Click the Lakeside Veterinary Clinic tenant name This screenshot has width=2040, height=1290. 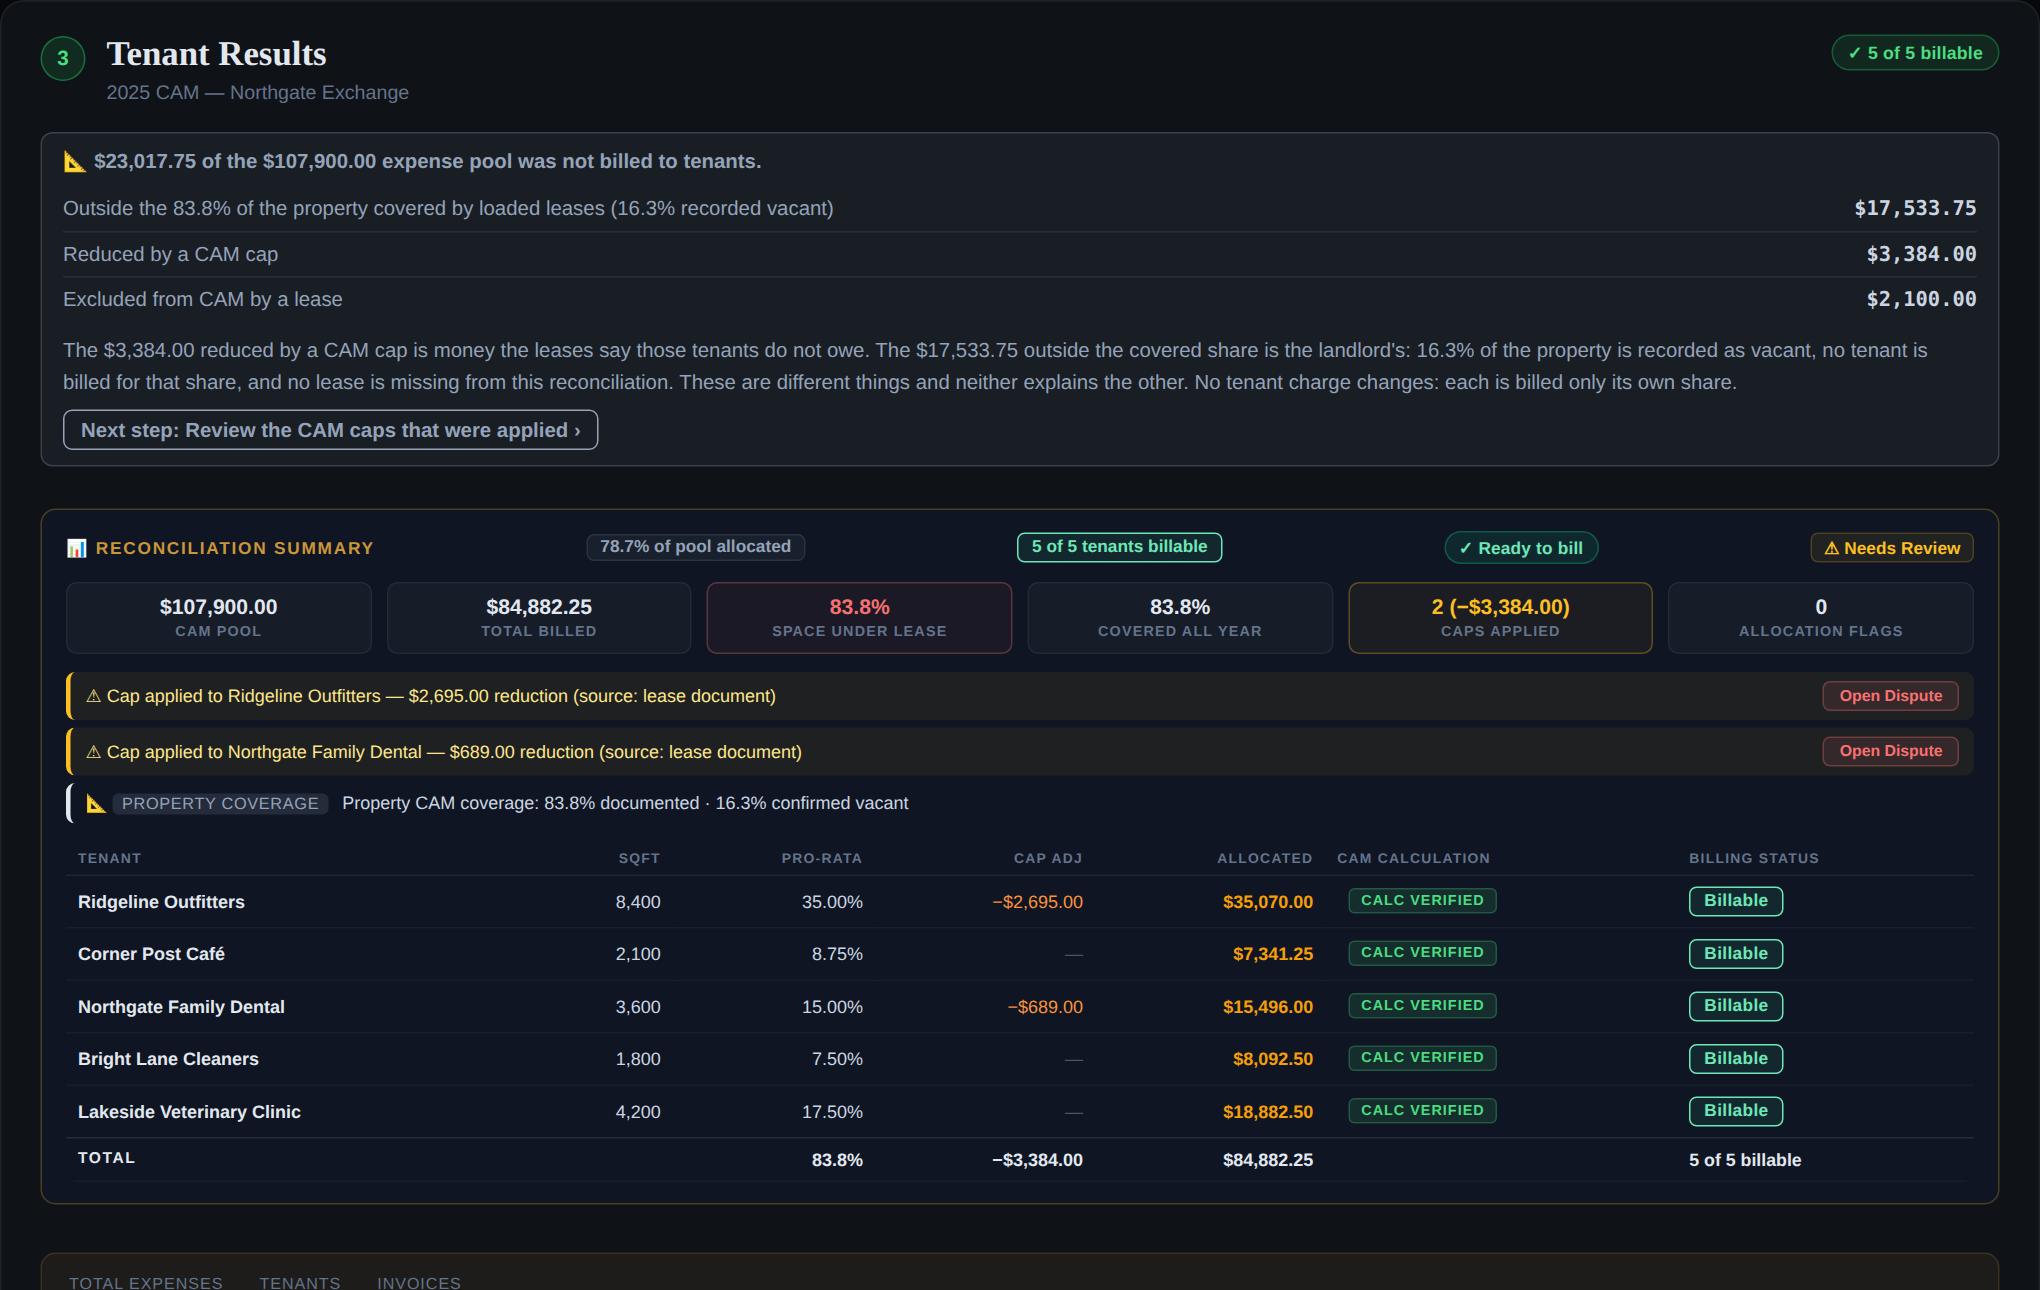click(189, 1112)
